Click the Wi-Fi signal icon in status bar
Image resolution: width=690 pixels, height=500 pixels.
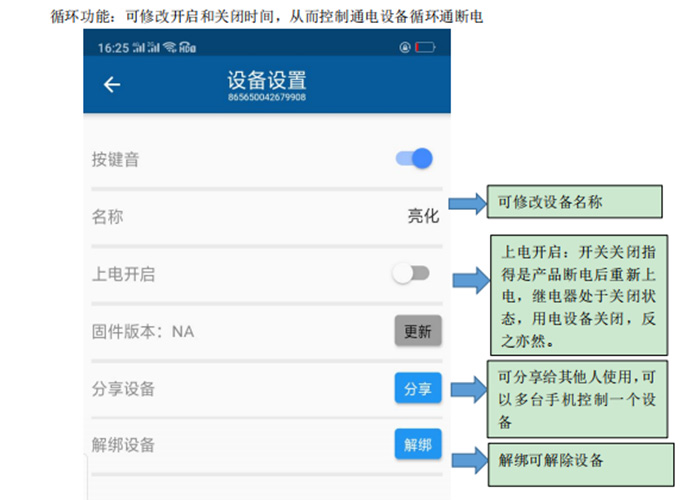[x=171, y=47]
